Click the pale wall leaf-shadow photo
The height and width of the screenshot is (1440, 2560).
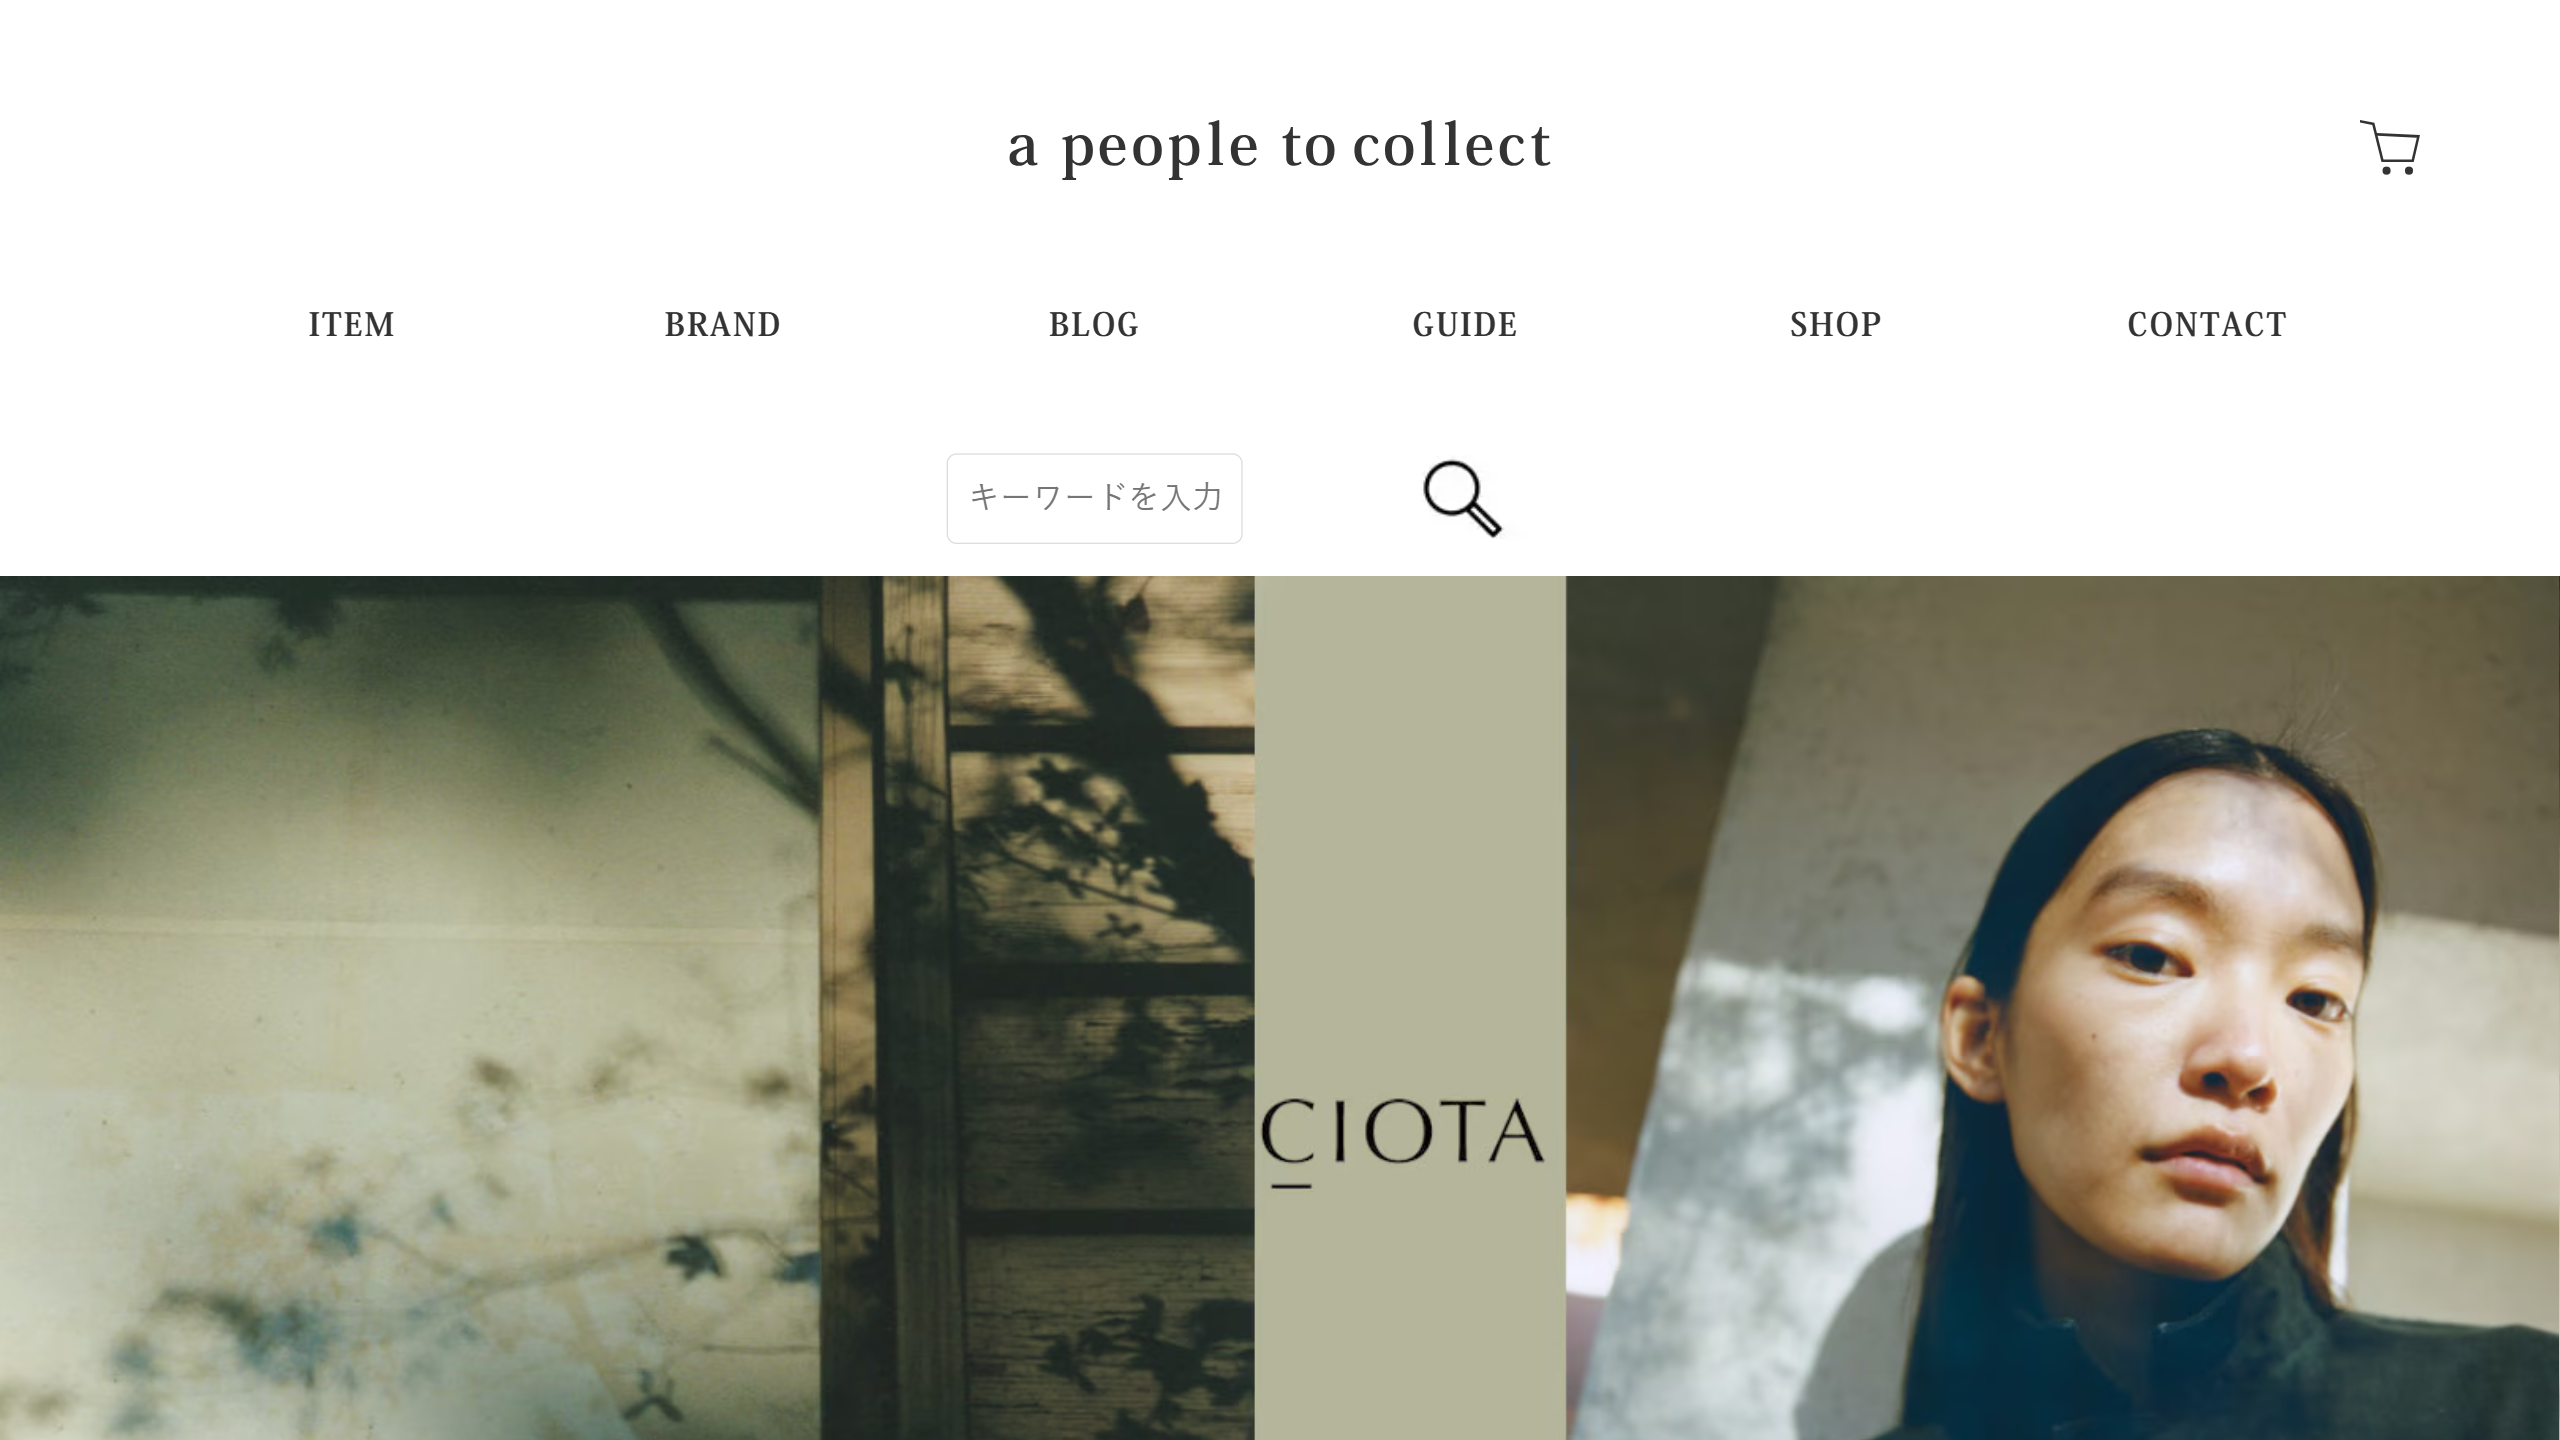(410, 1008)
